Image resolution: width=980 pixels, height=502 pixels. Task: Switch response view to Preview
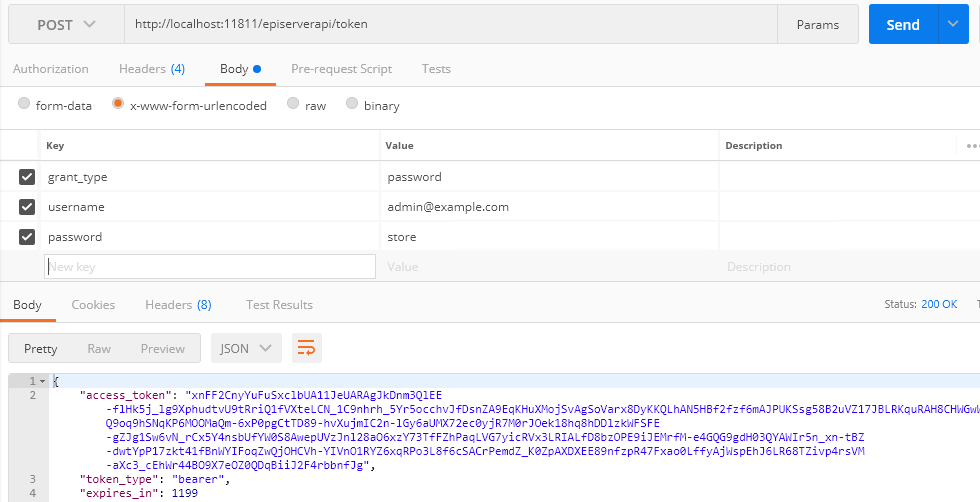pos(162,349)
